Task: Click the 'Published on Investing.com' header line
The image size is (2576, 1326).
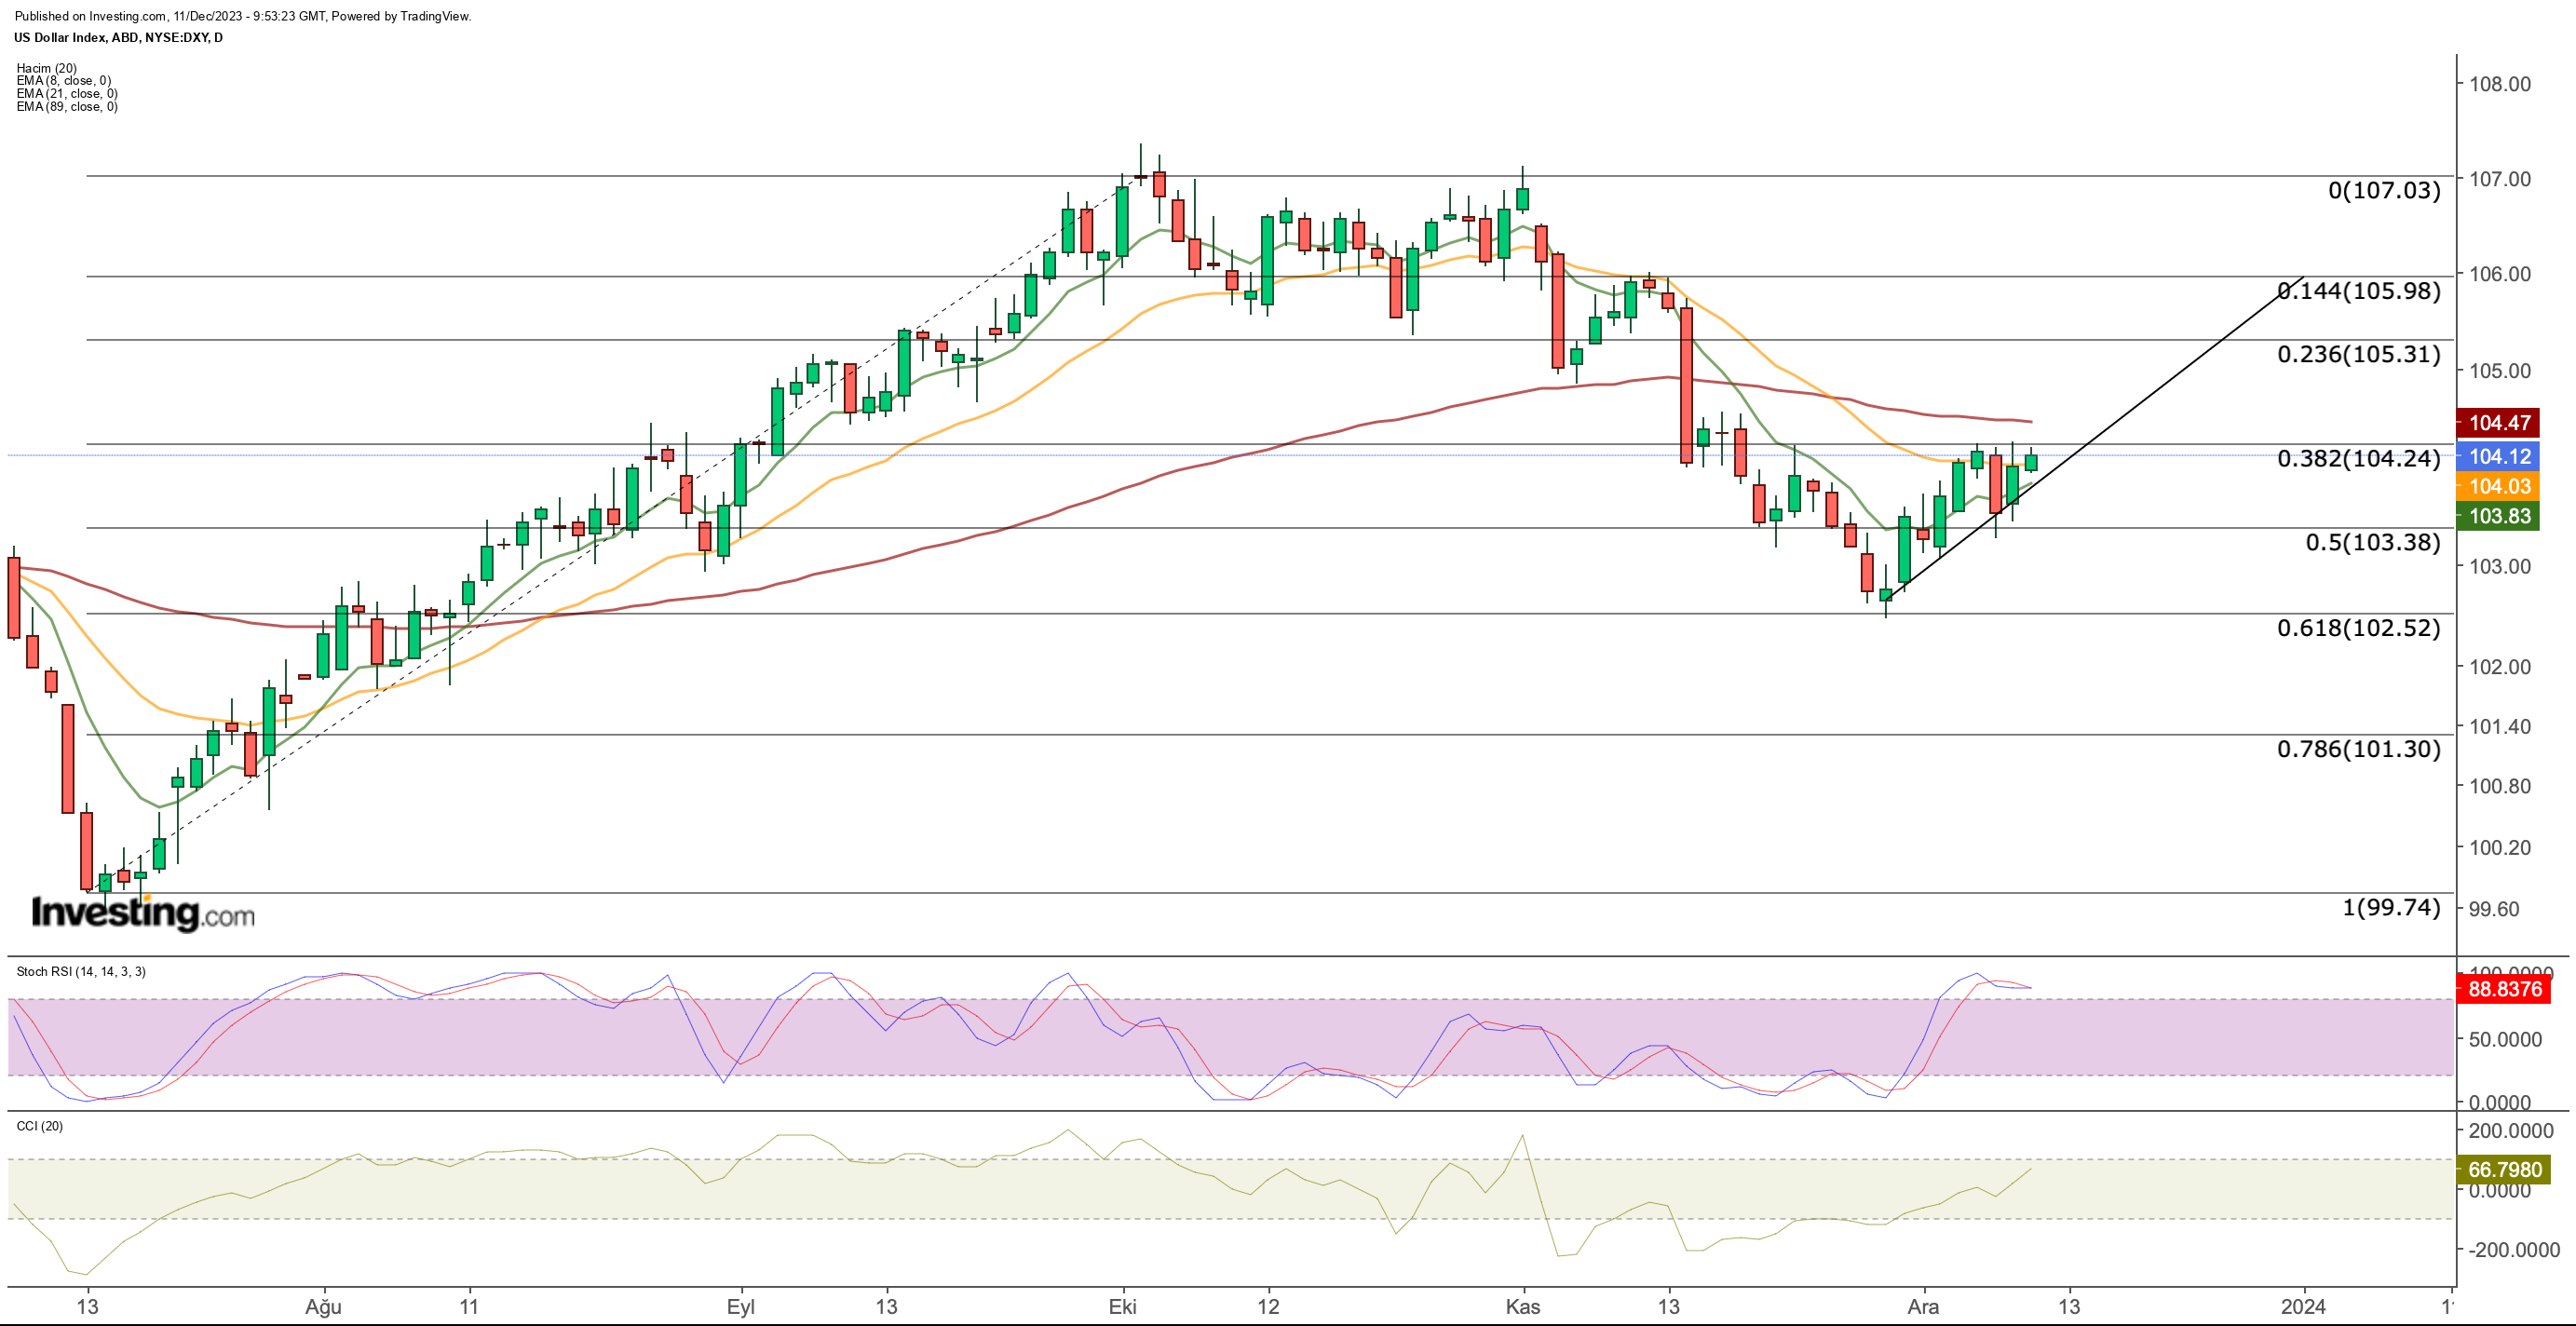Action: (x=243, y=16)
